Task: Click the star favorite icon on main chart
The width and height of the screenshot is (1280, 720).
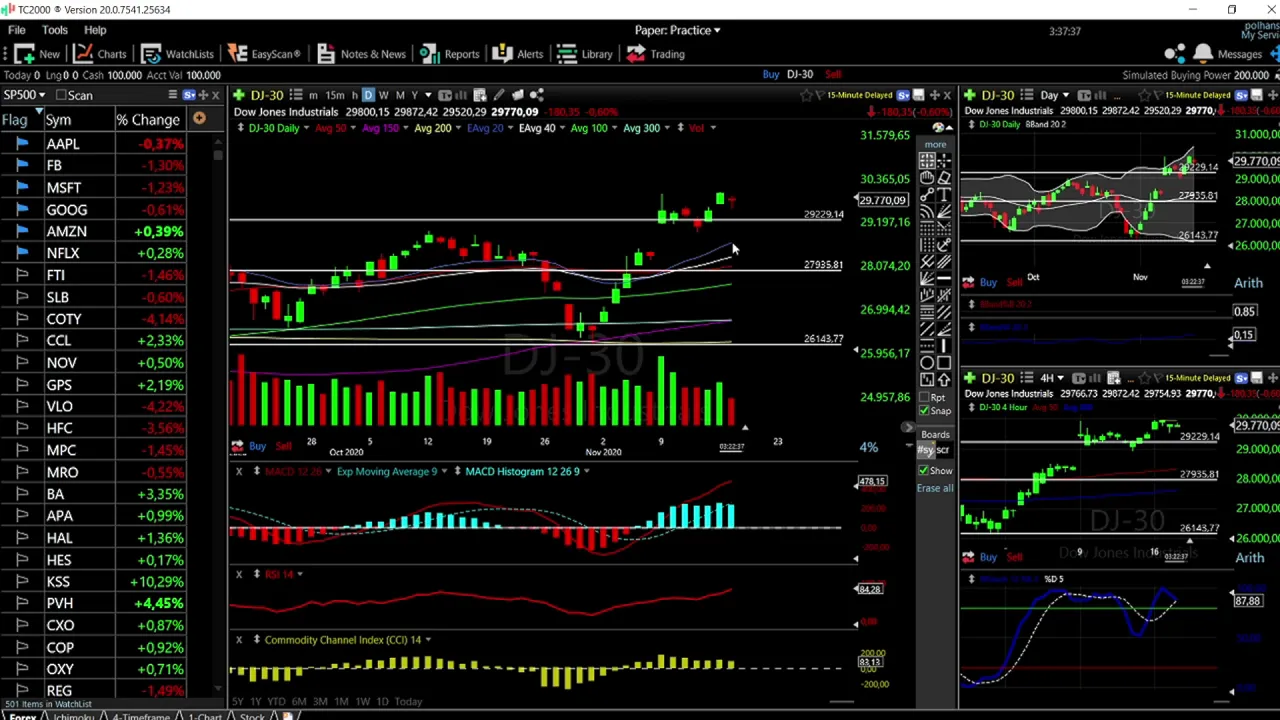Action: coord(806,95)
